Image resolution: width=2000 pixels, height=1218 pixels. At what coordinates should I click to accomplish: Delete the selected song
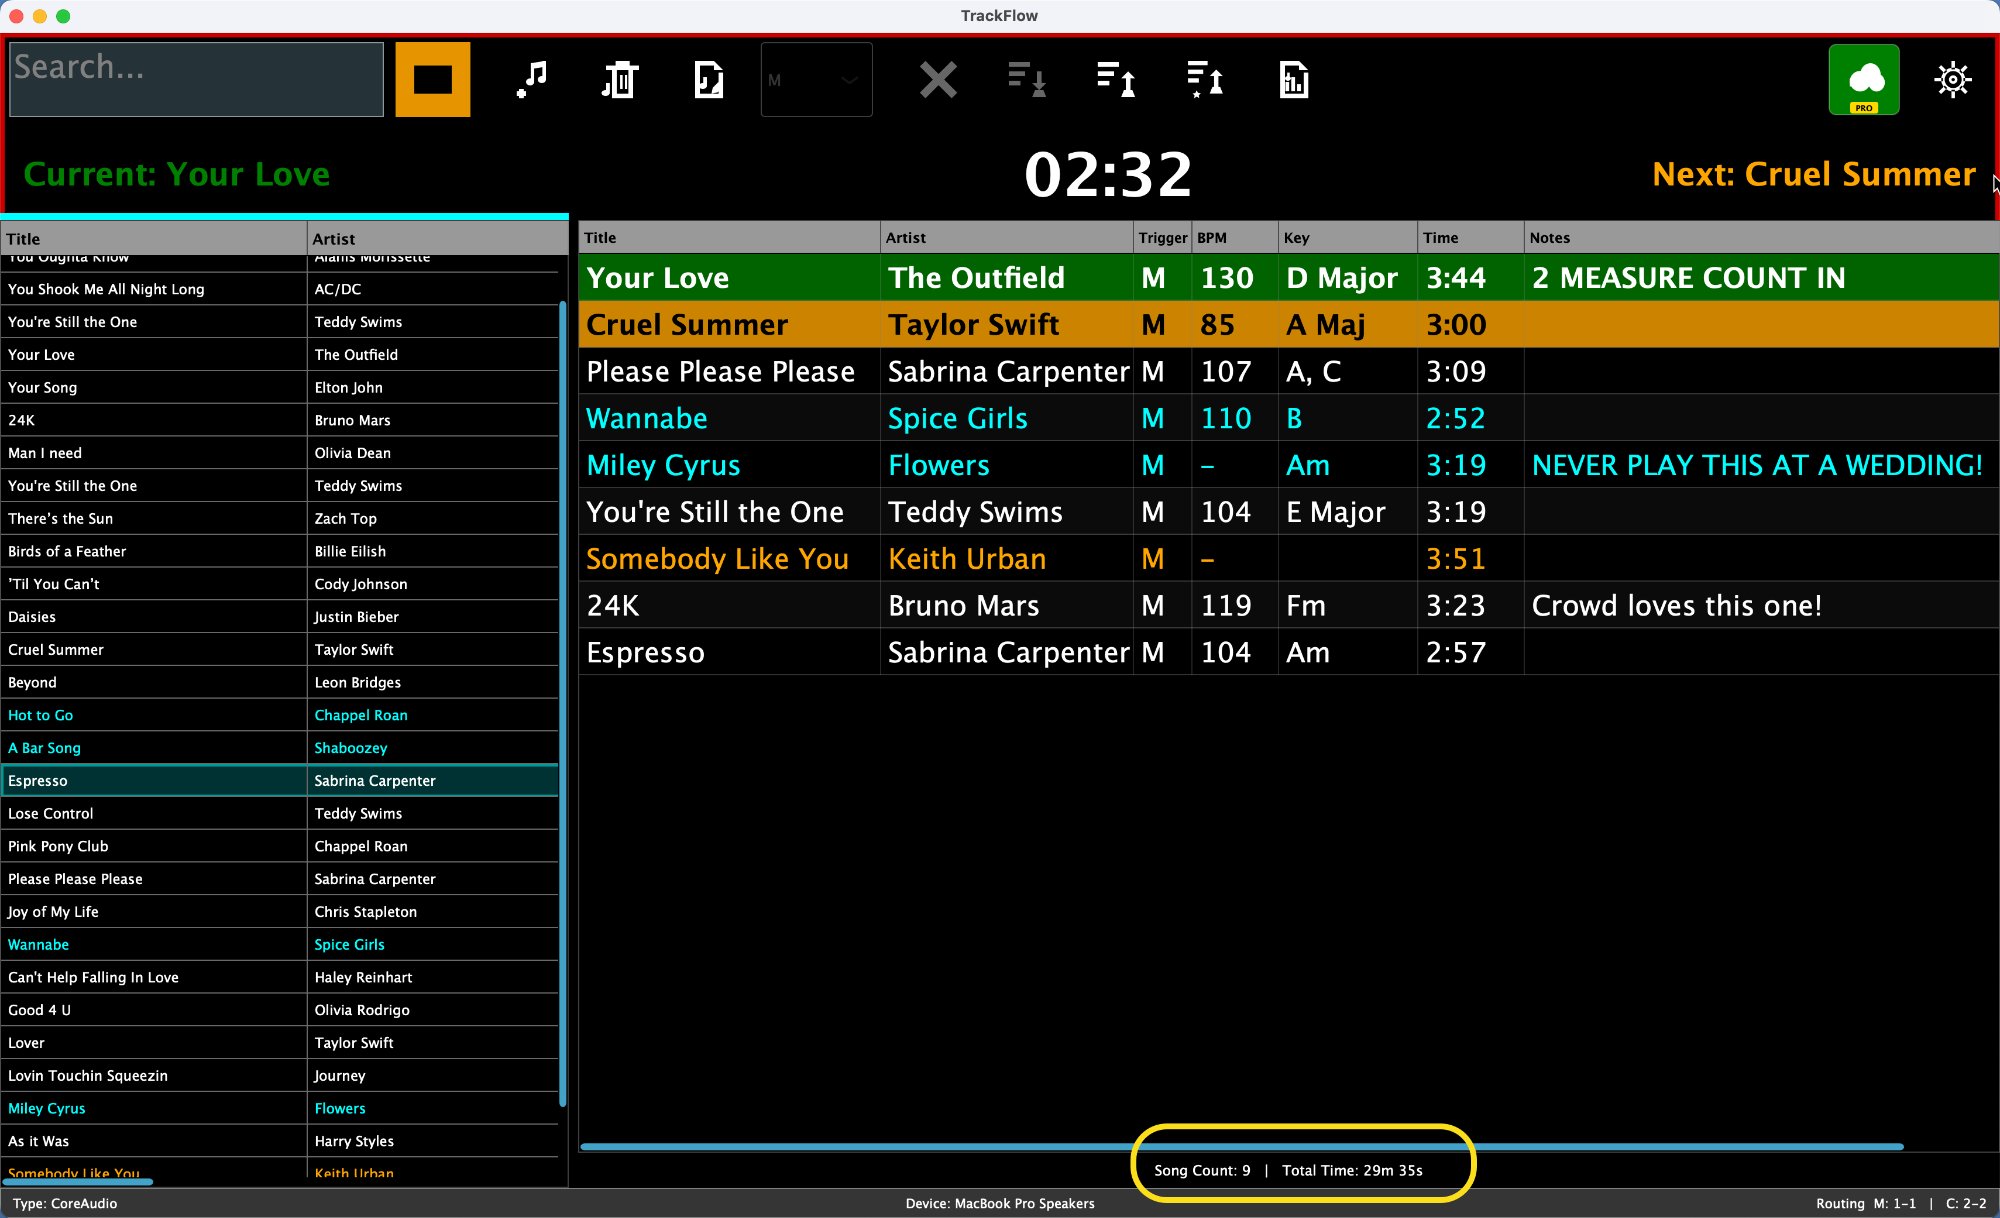(619, 79)
